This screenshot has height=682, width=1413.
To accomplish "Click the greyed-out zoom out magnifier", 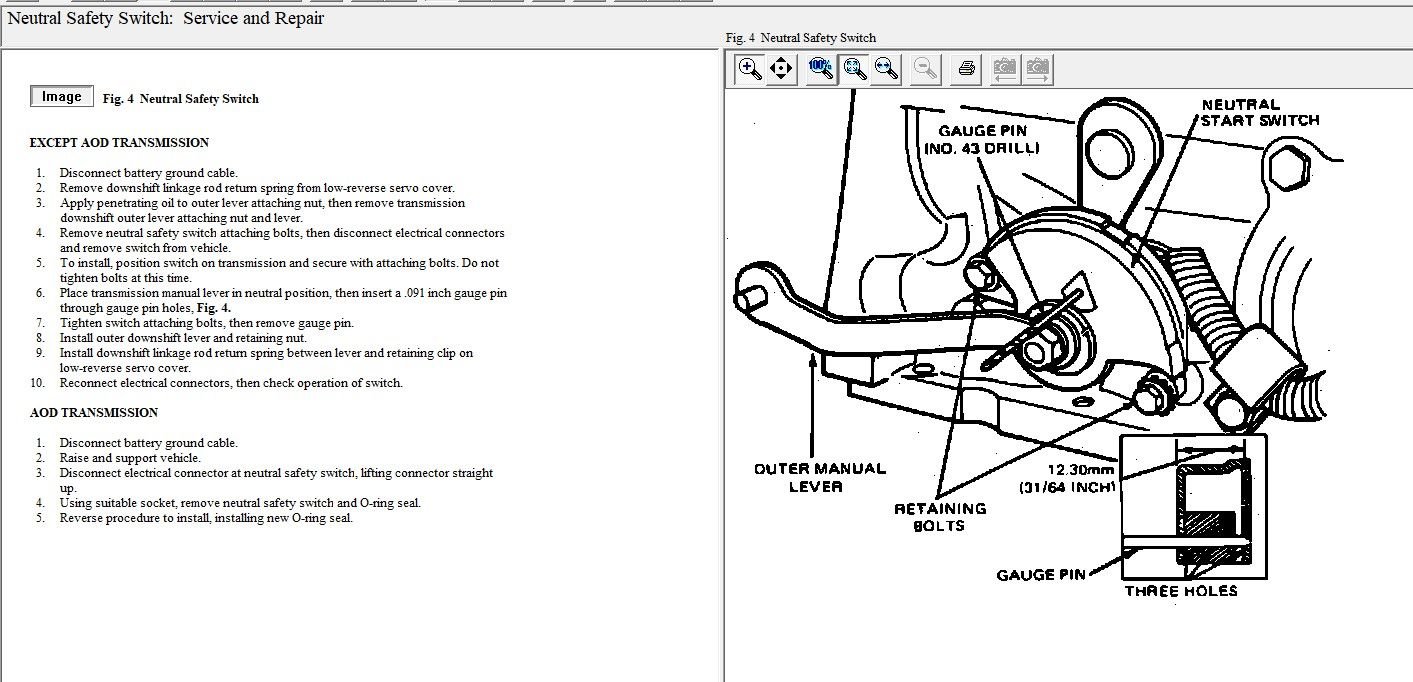I will (926, 68).
